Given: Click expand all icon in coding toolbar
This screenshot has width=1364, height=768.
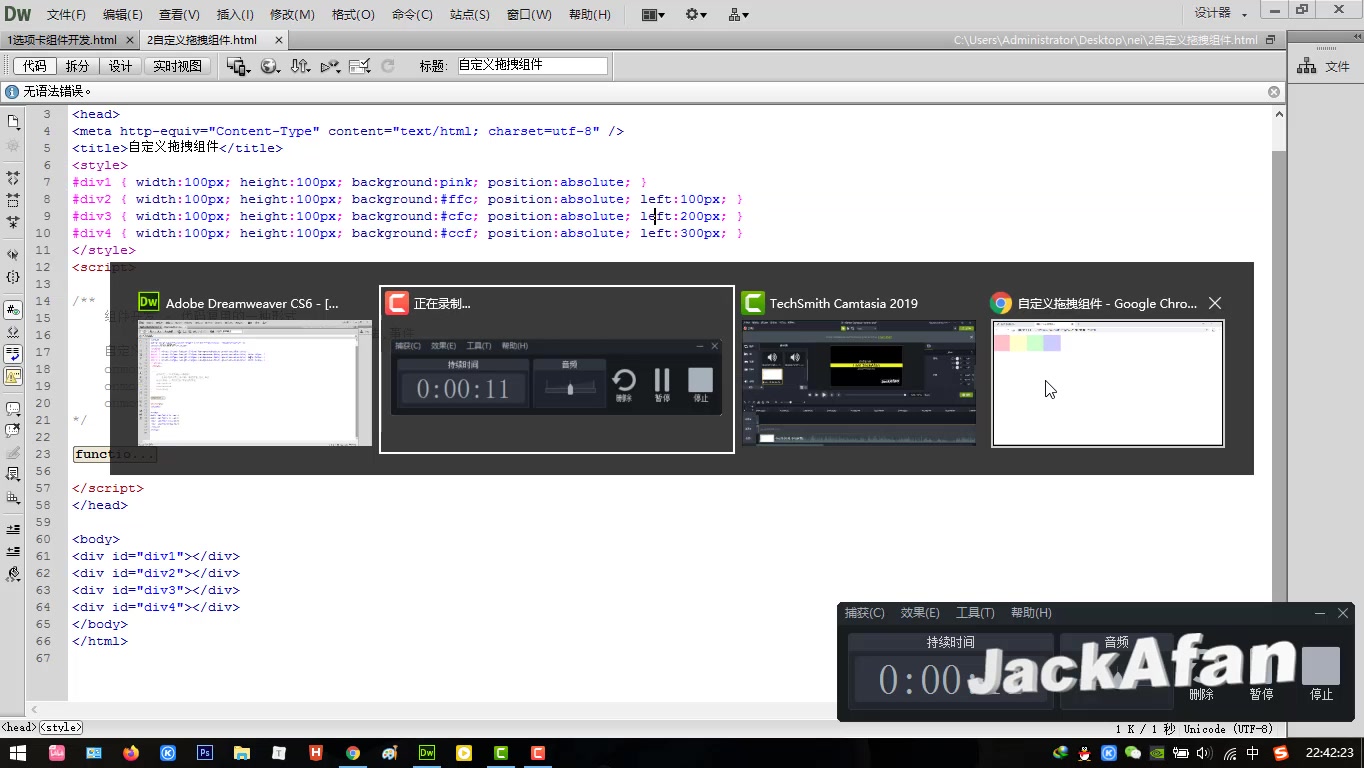Looking at the screenshot, I should [x=13, y=221].
